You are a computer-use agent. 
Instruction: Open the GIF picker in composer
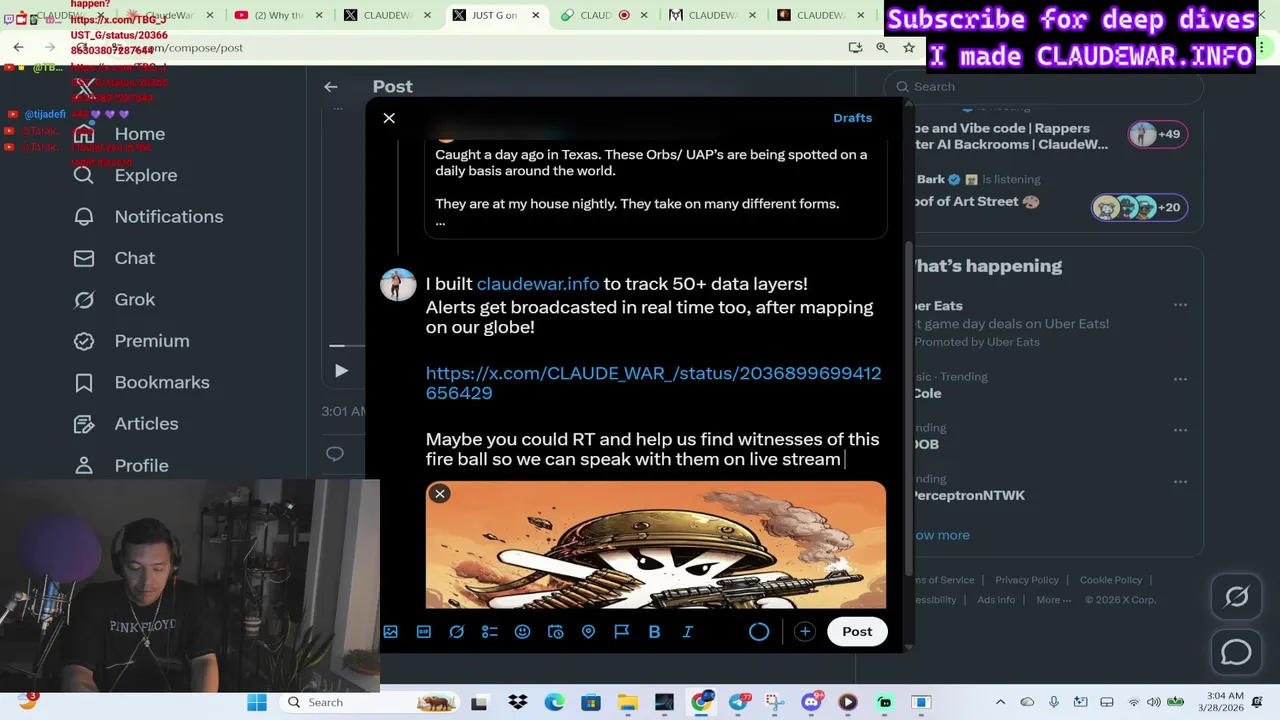[424, 632]
